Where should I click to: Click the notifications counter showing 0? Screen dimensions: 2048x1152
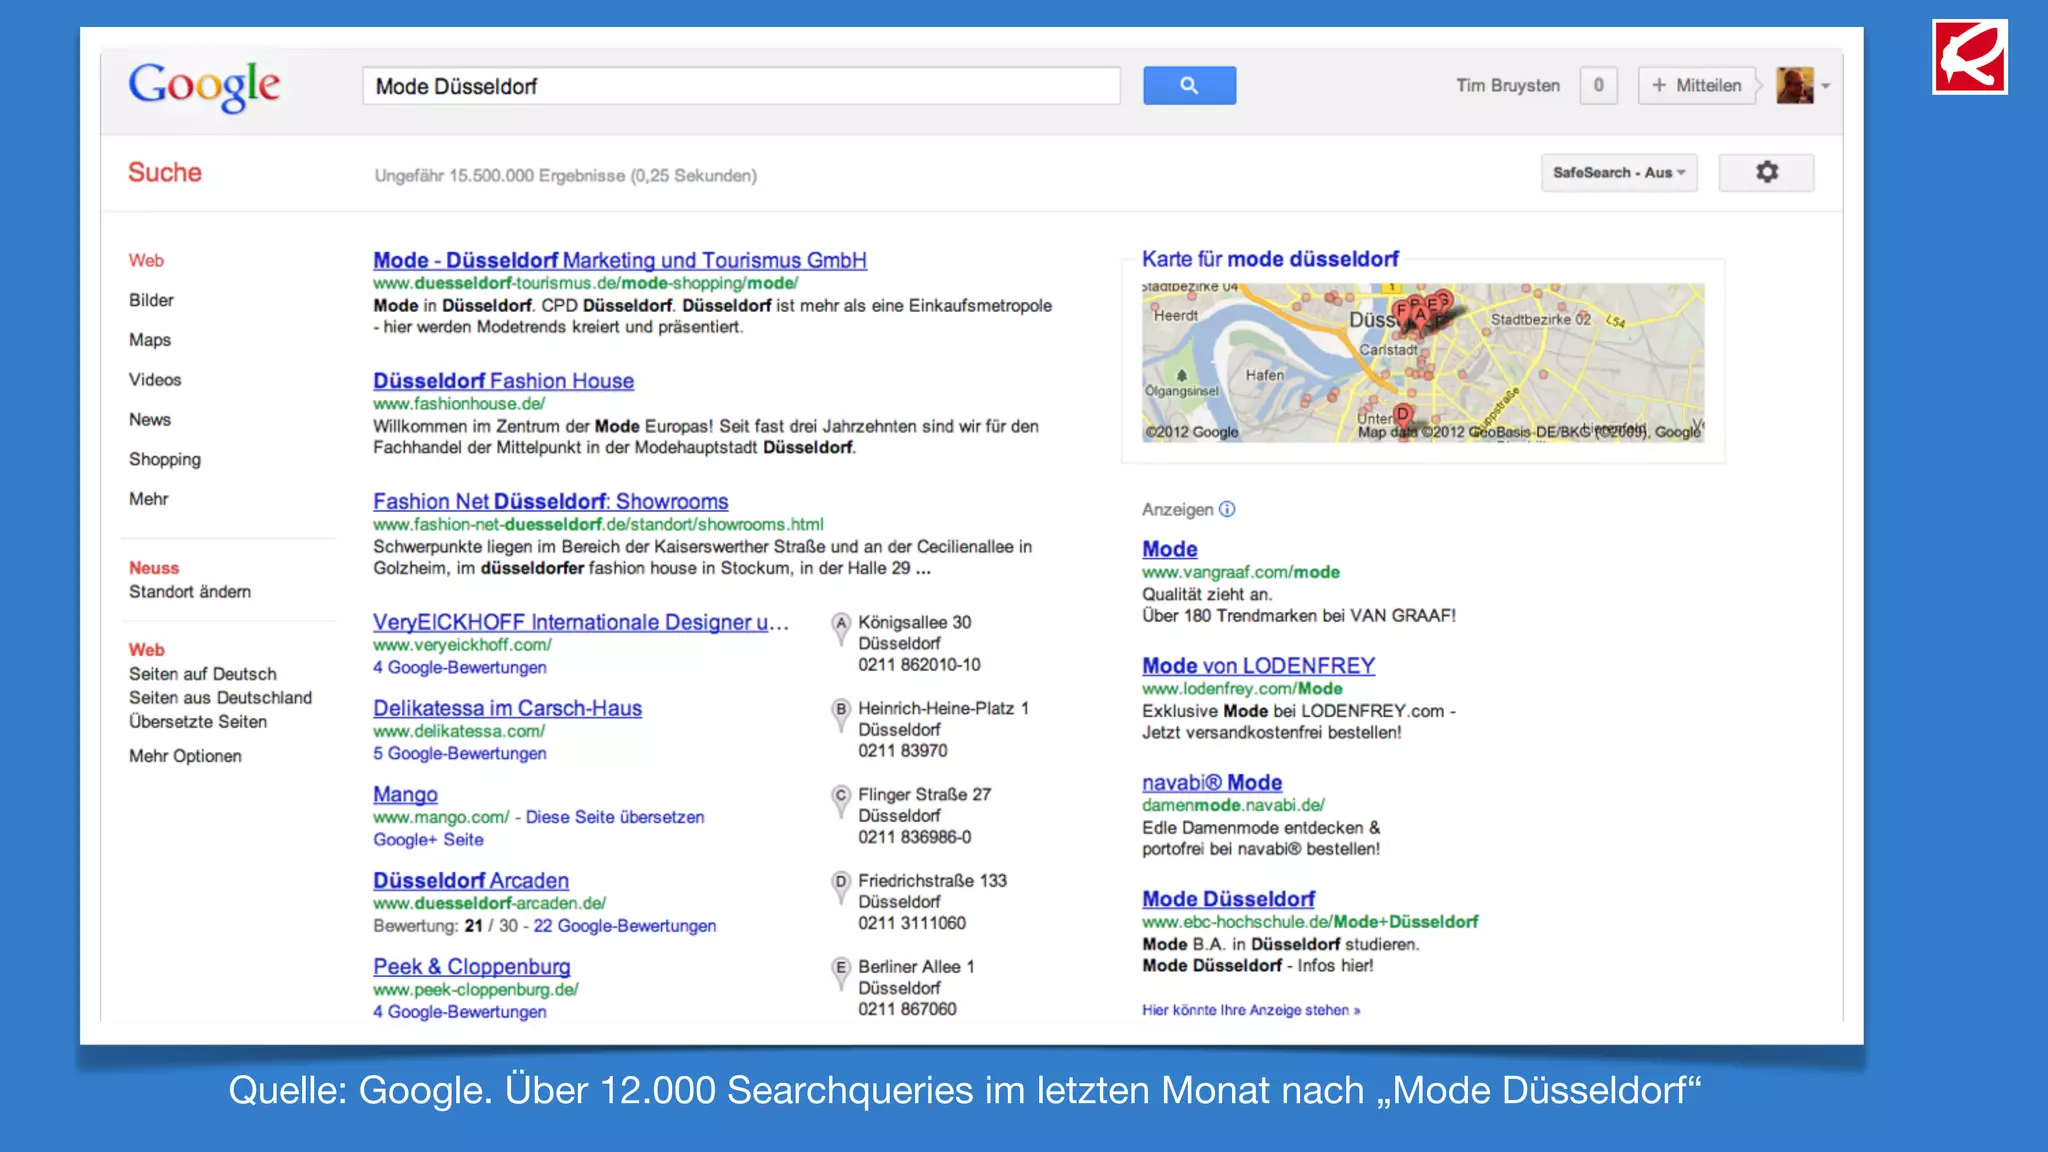[1598, 86]
